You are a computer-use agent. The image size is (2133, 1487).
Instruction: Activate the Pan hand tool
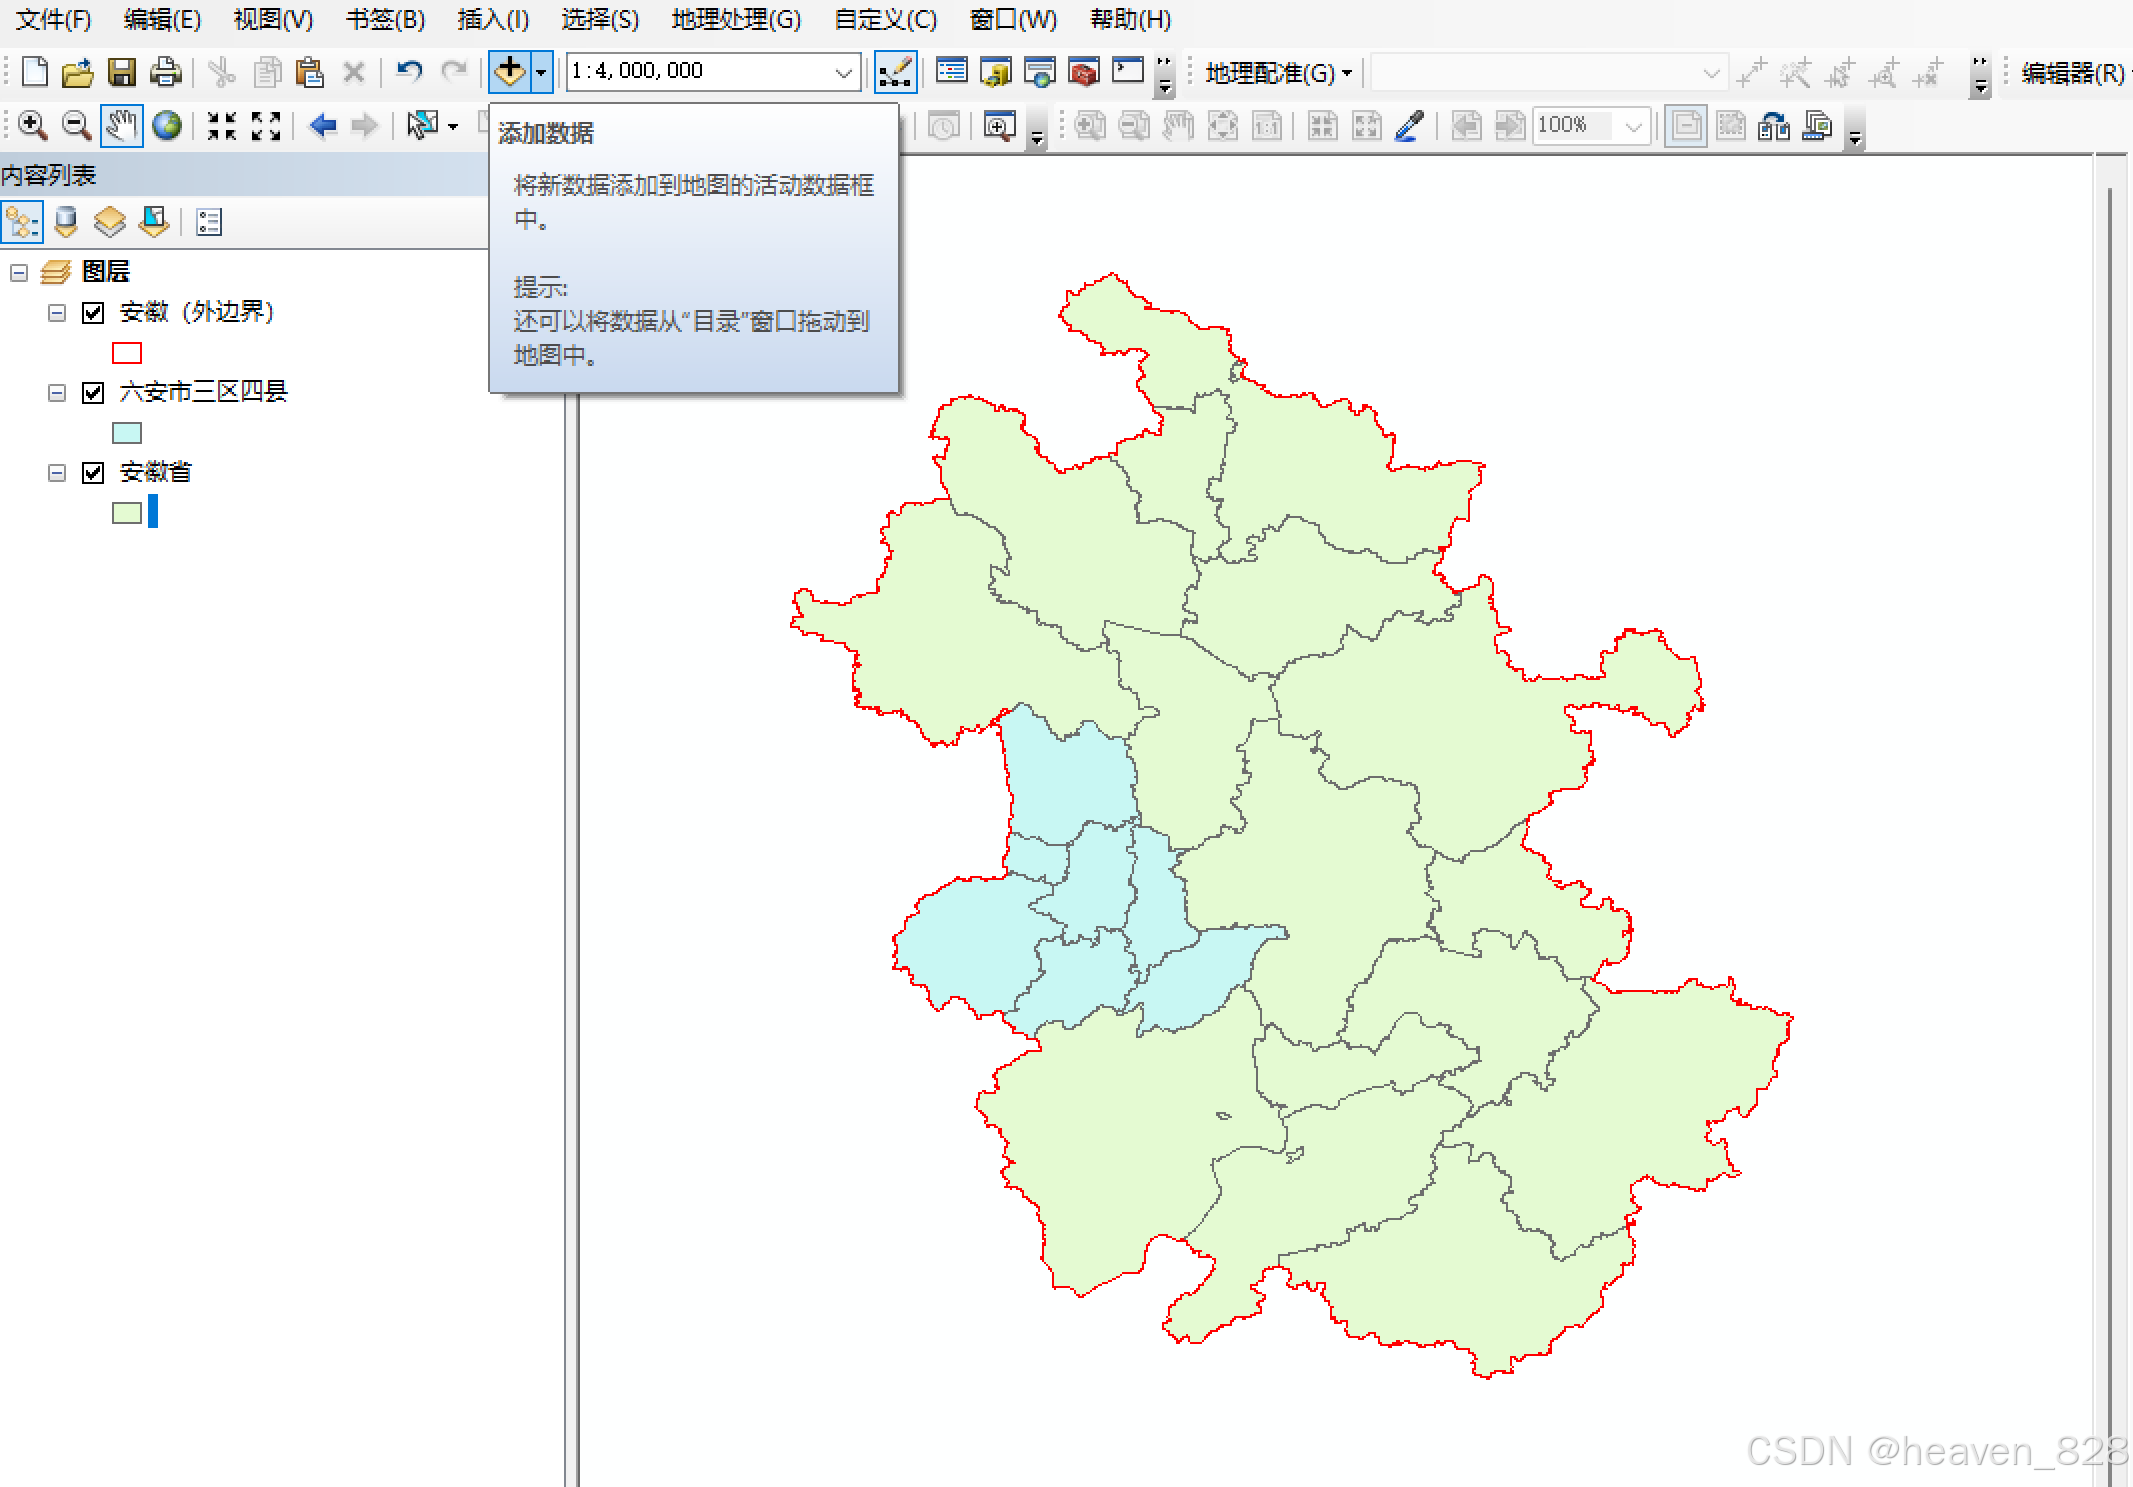(121, 125)
